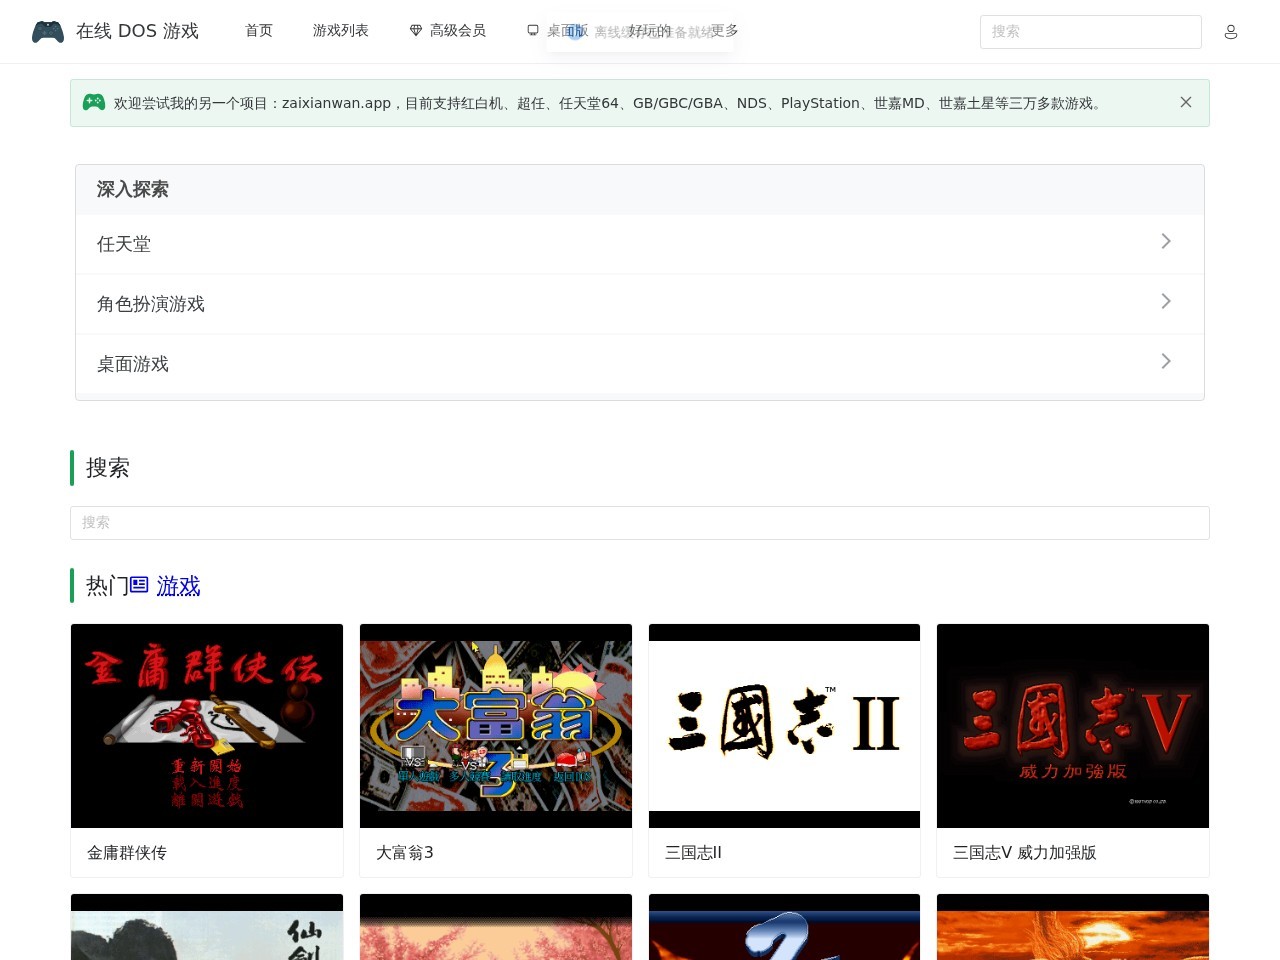1280x960 pixels.
Task: Expand the 任天堂 row chevron
Action: [x=1166, y=241]
